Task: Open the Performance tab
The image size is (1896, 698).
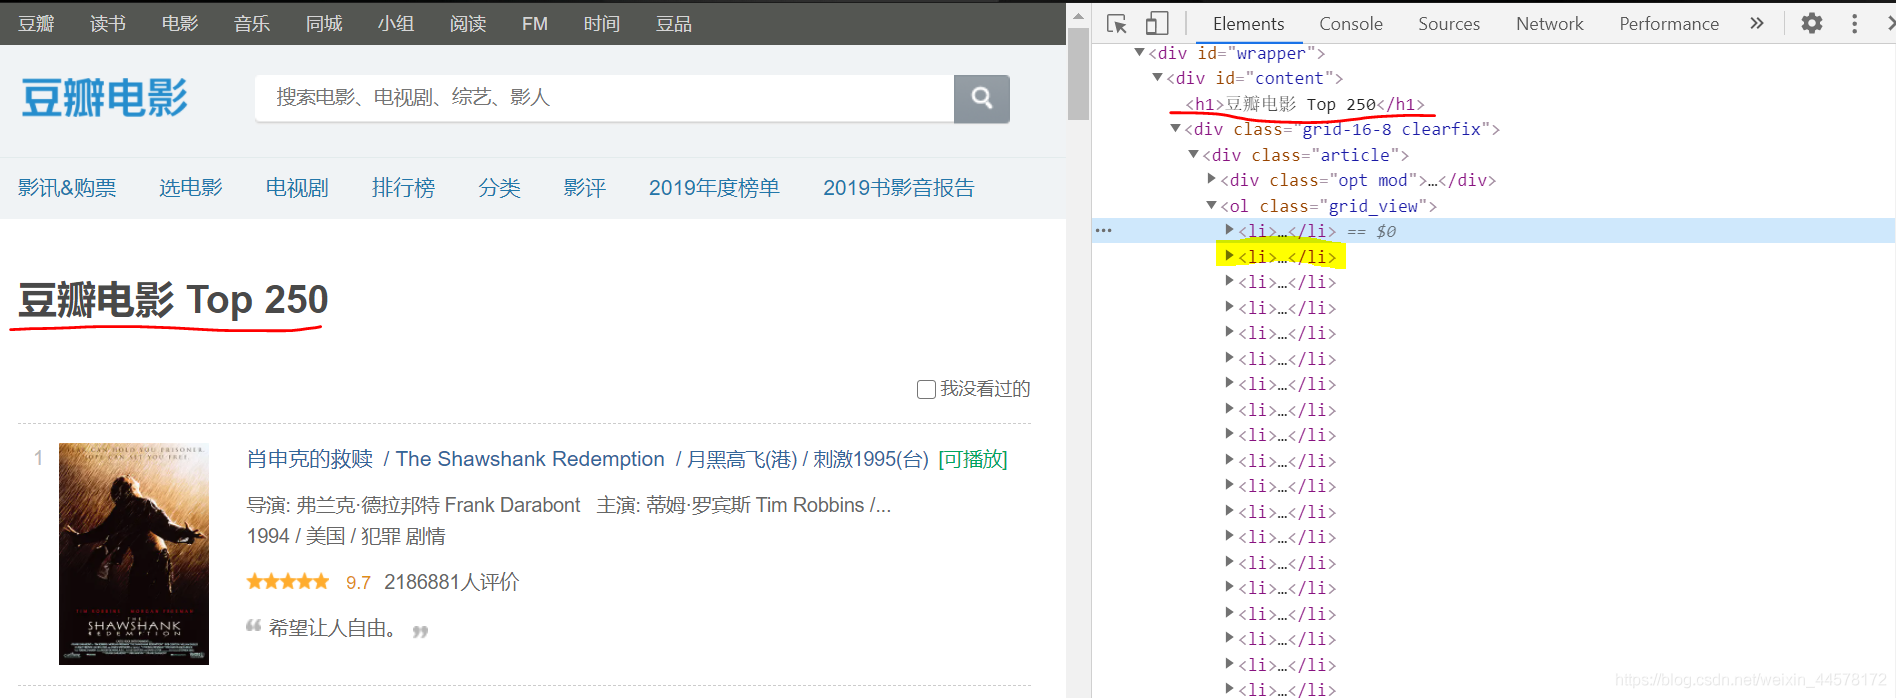Action: 1668,24
